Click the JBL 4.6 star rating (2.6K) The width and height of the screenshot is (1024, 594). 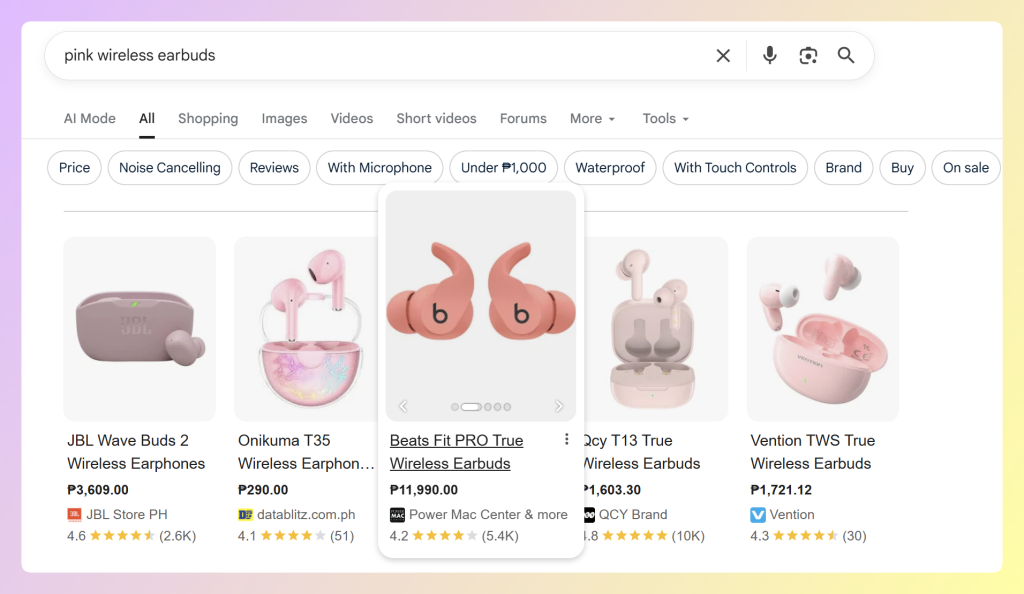pyautogui.click(x=131, y=536)
